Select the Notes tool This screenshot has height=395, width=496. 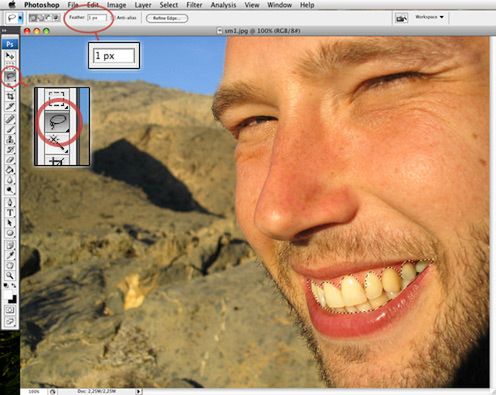pos(10,245)
